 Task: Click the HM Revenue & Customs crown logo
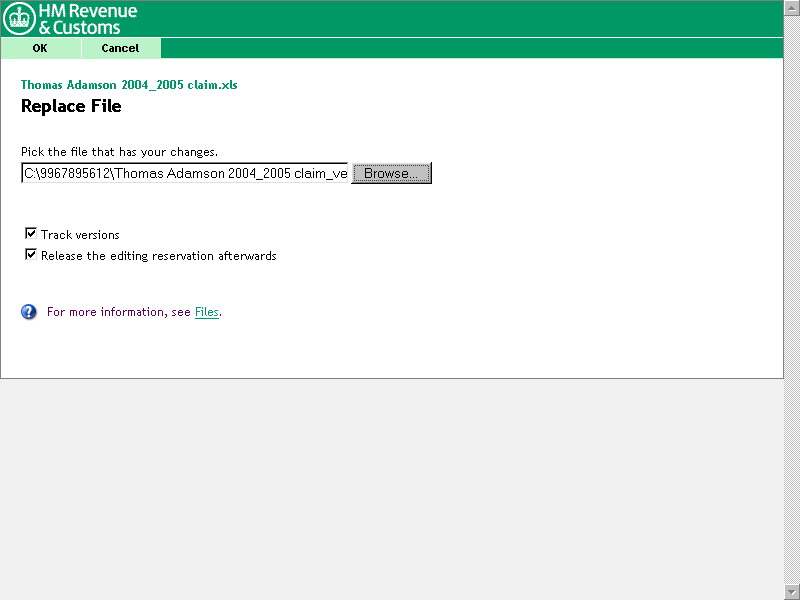point(19,19)
